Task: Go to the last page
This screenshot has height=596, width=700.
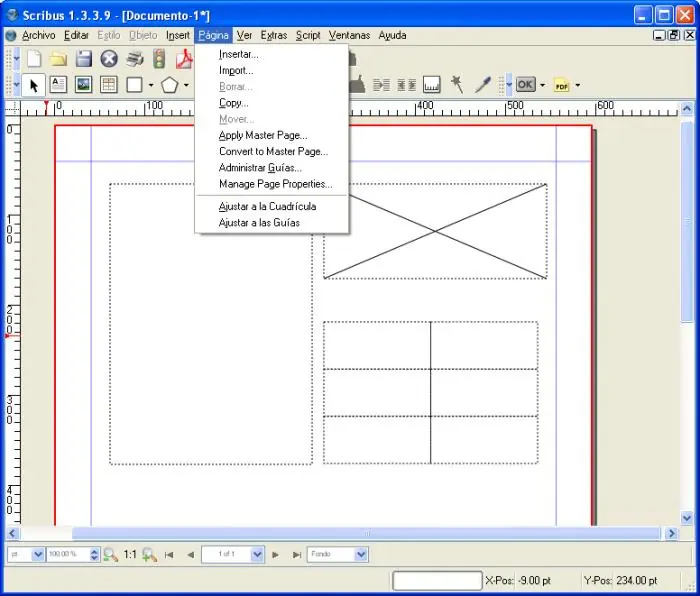Action: click(297, 554)
